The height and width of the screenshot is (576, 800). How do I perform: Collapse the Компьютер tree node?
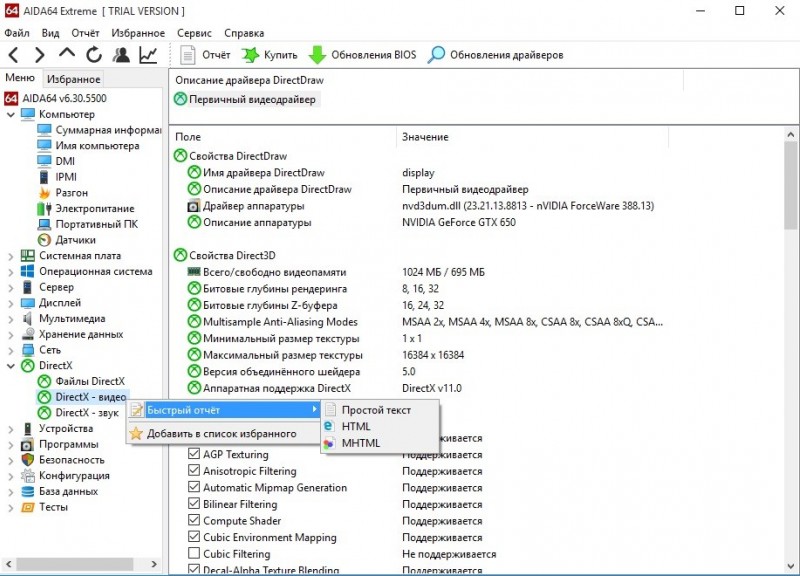click(11, 115)
